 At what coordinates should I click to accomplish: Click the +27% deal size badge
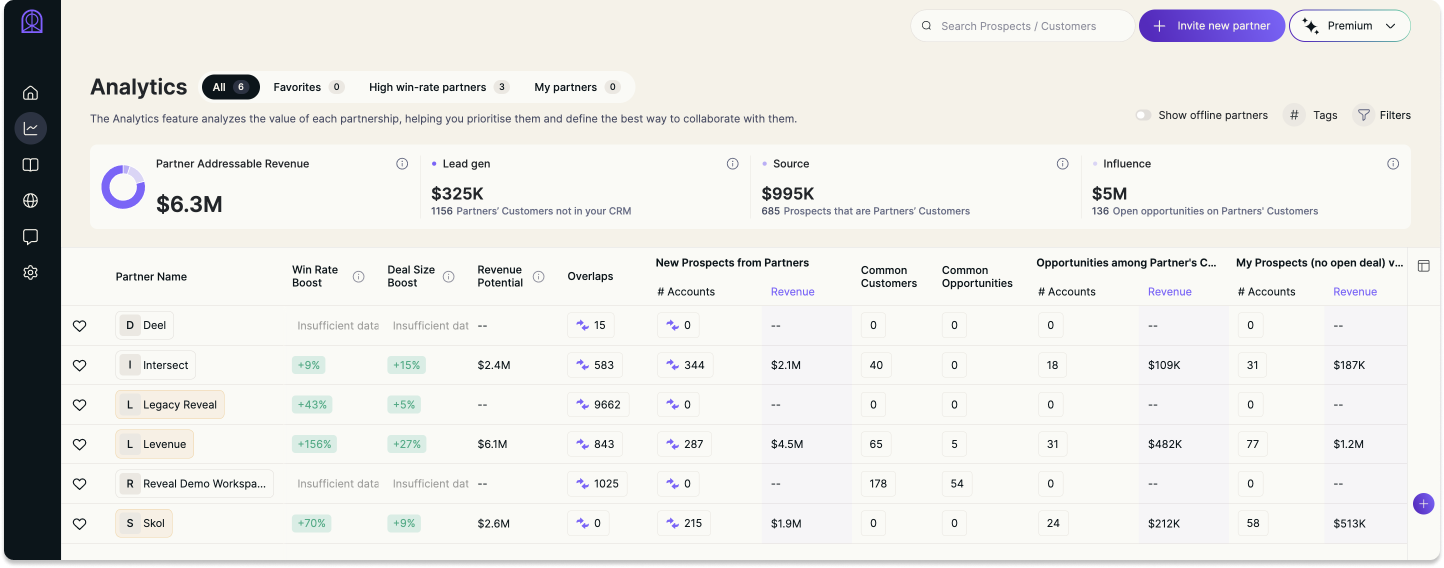point(407,444)
